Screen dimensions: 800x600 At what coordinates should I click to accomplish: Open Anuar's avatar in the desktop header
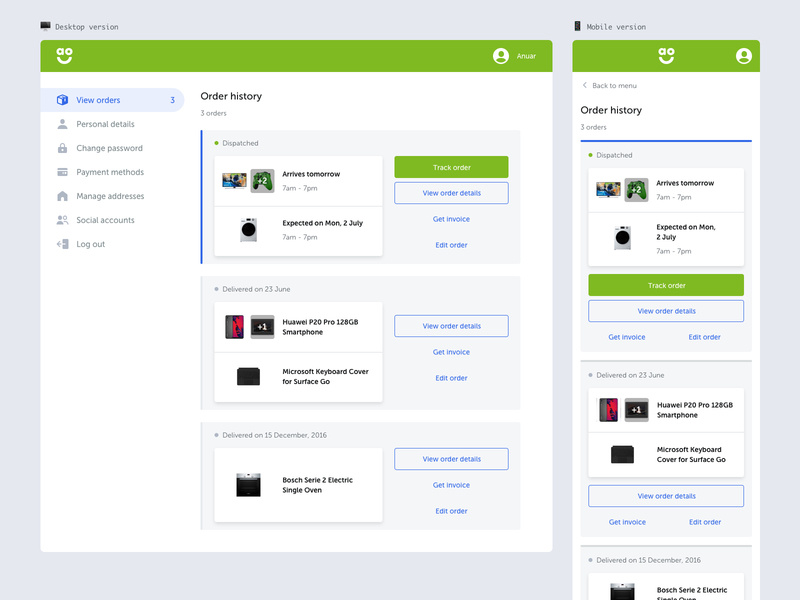pyautogui.click(x=500, y=56)
